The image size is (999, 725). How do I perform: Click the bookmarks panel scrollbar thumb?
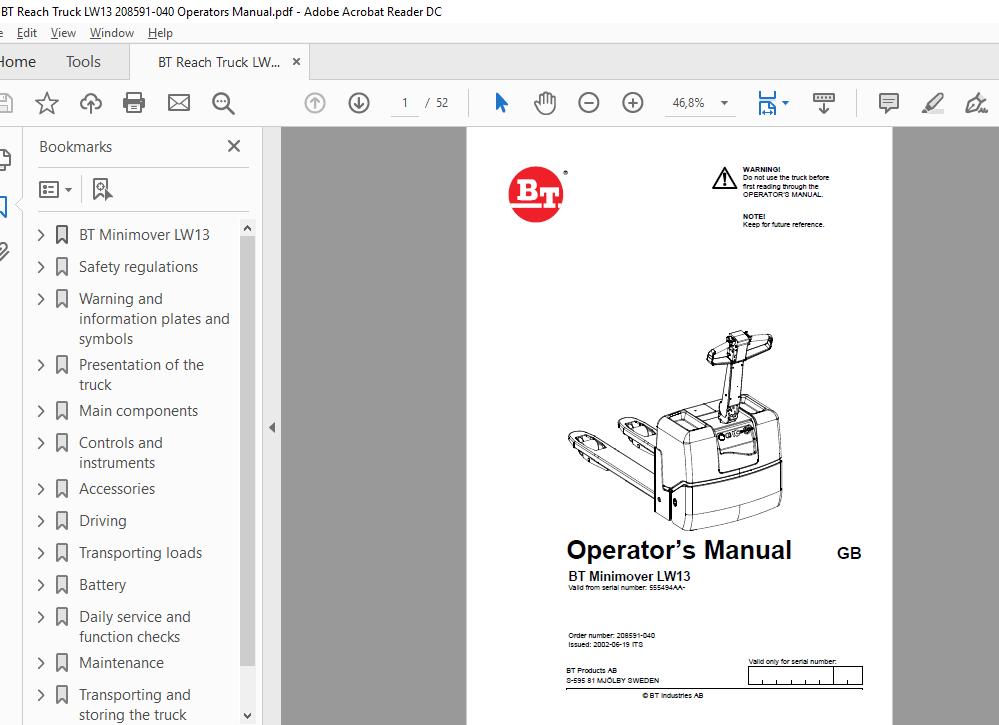click(x=247, y=452)
